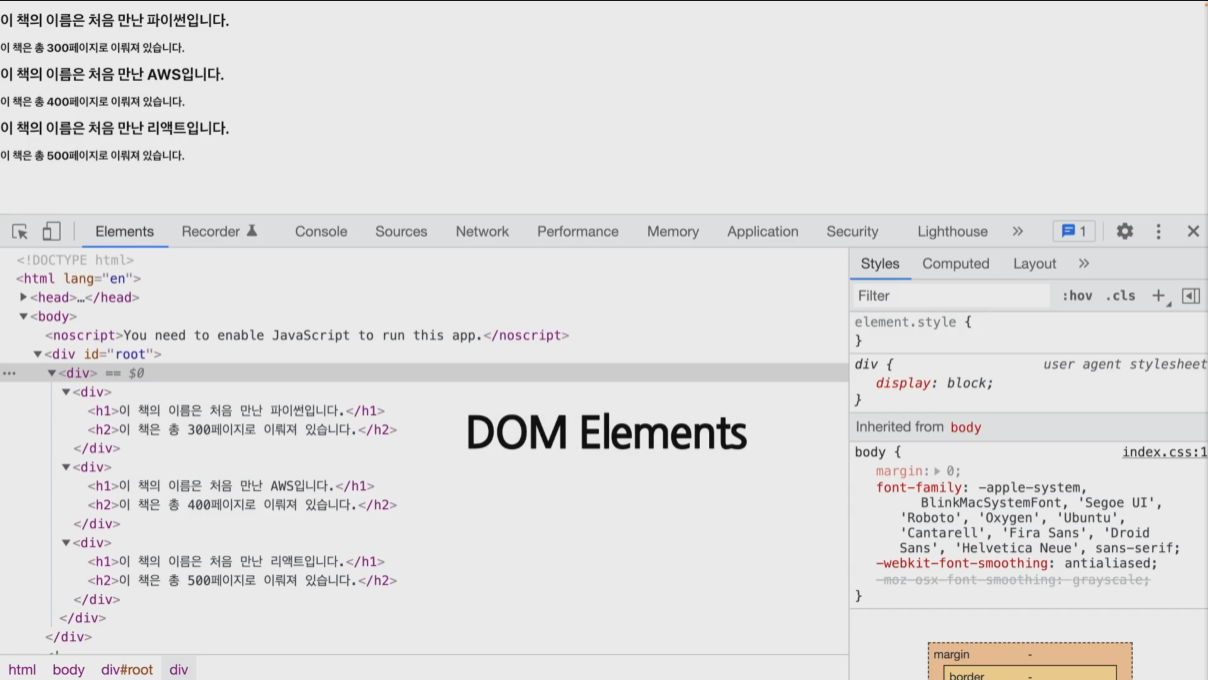The width and height of the screenshot is (1208, 680).
Task: Open the Recorder tab
Action: click(220, 231)
